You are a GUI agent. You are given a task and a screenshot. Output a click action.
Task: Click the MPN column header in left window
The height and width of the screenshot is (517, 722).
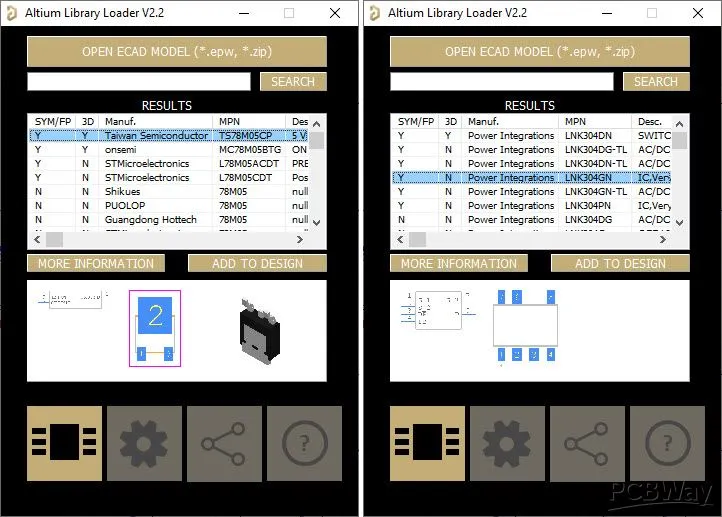pyautogui.click(x=249, y=122)
